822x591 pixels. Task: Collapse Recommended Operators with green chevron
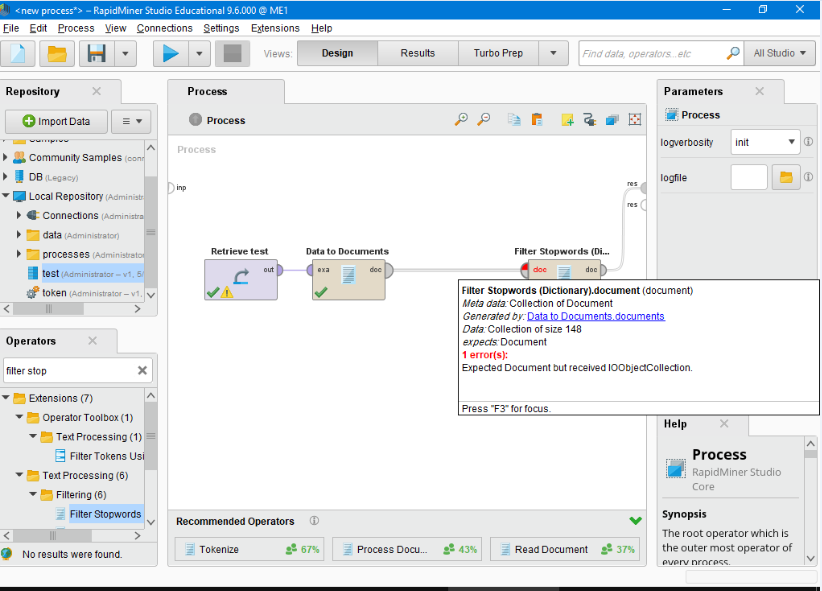pos(635,521)
